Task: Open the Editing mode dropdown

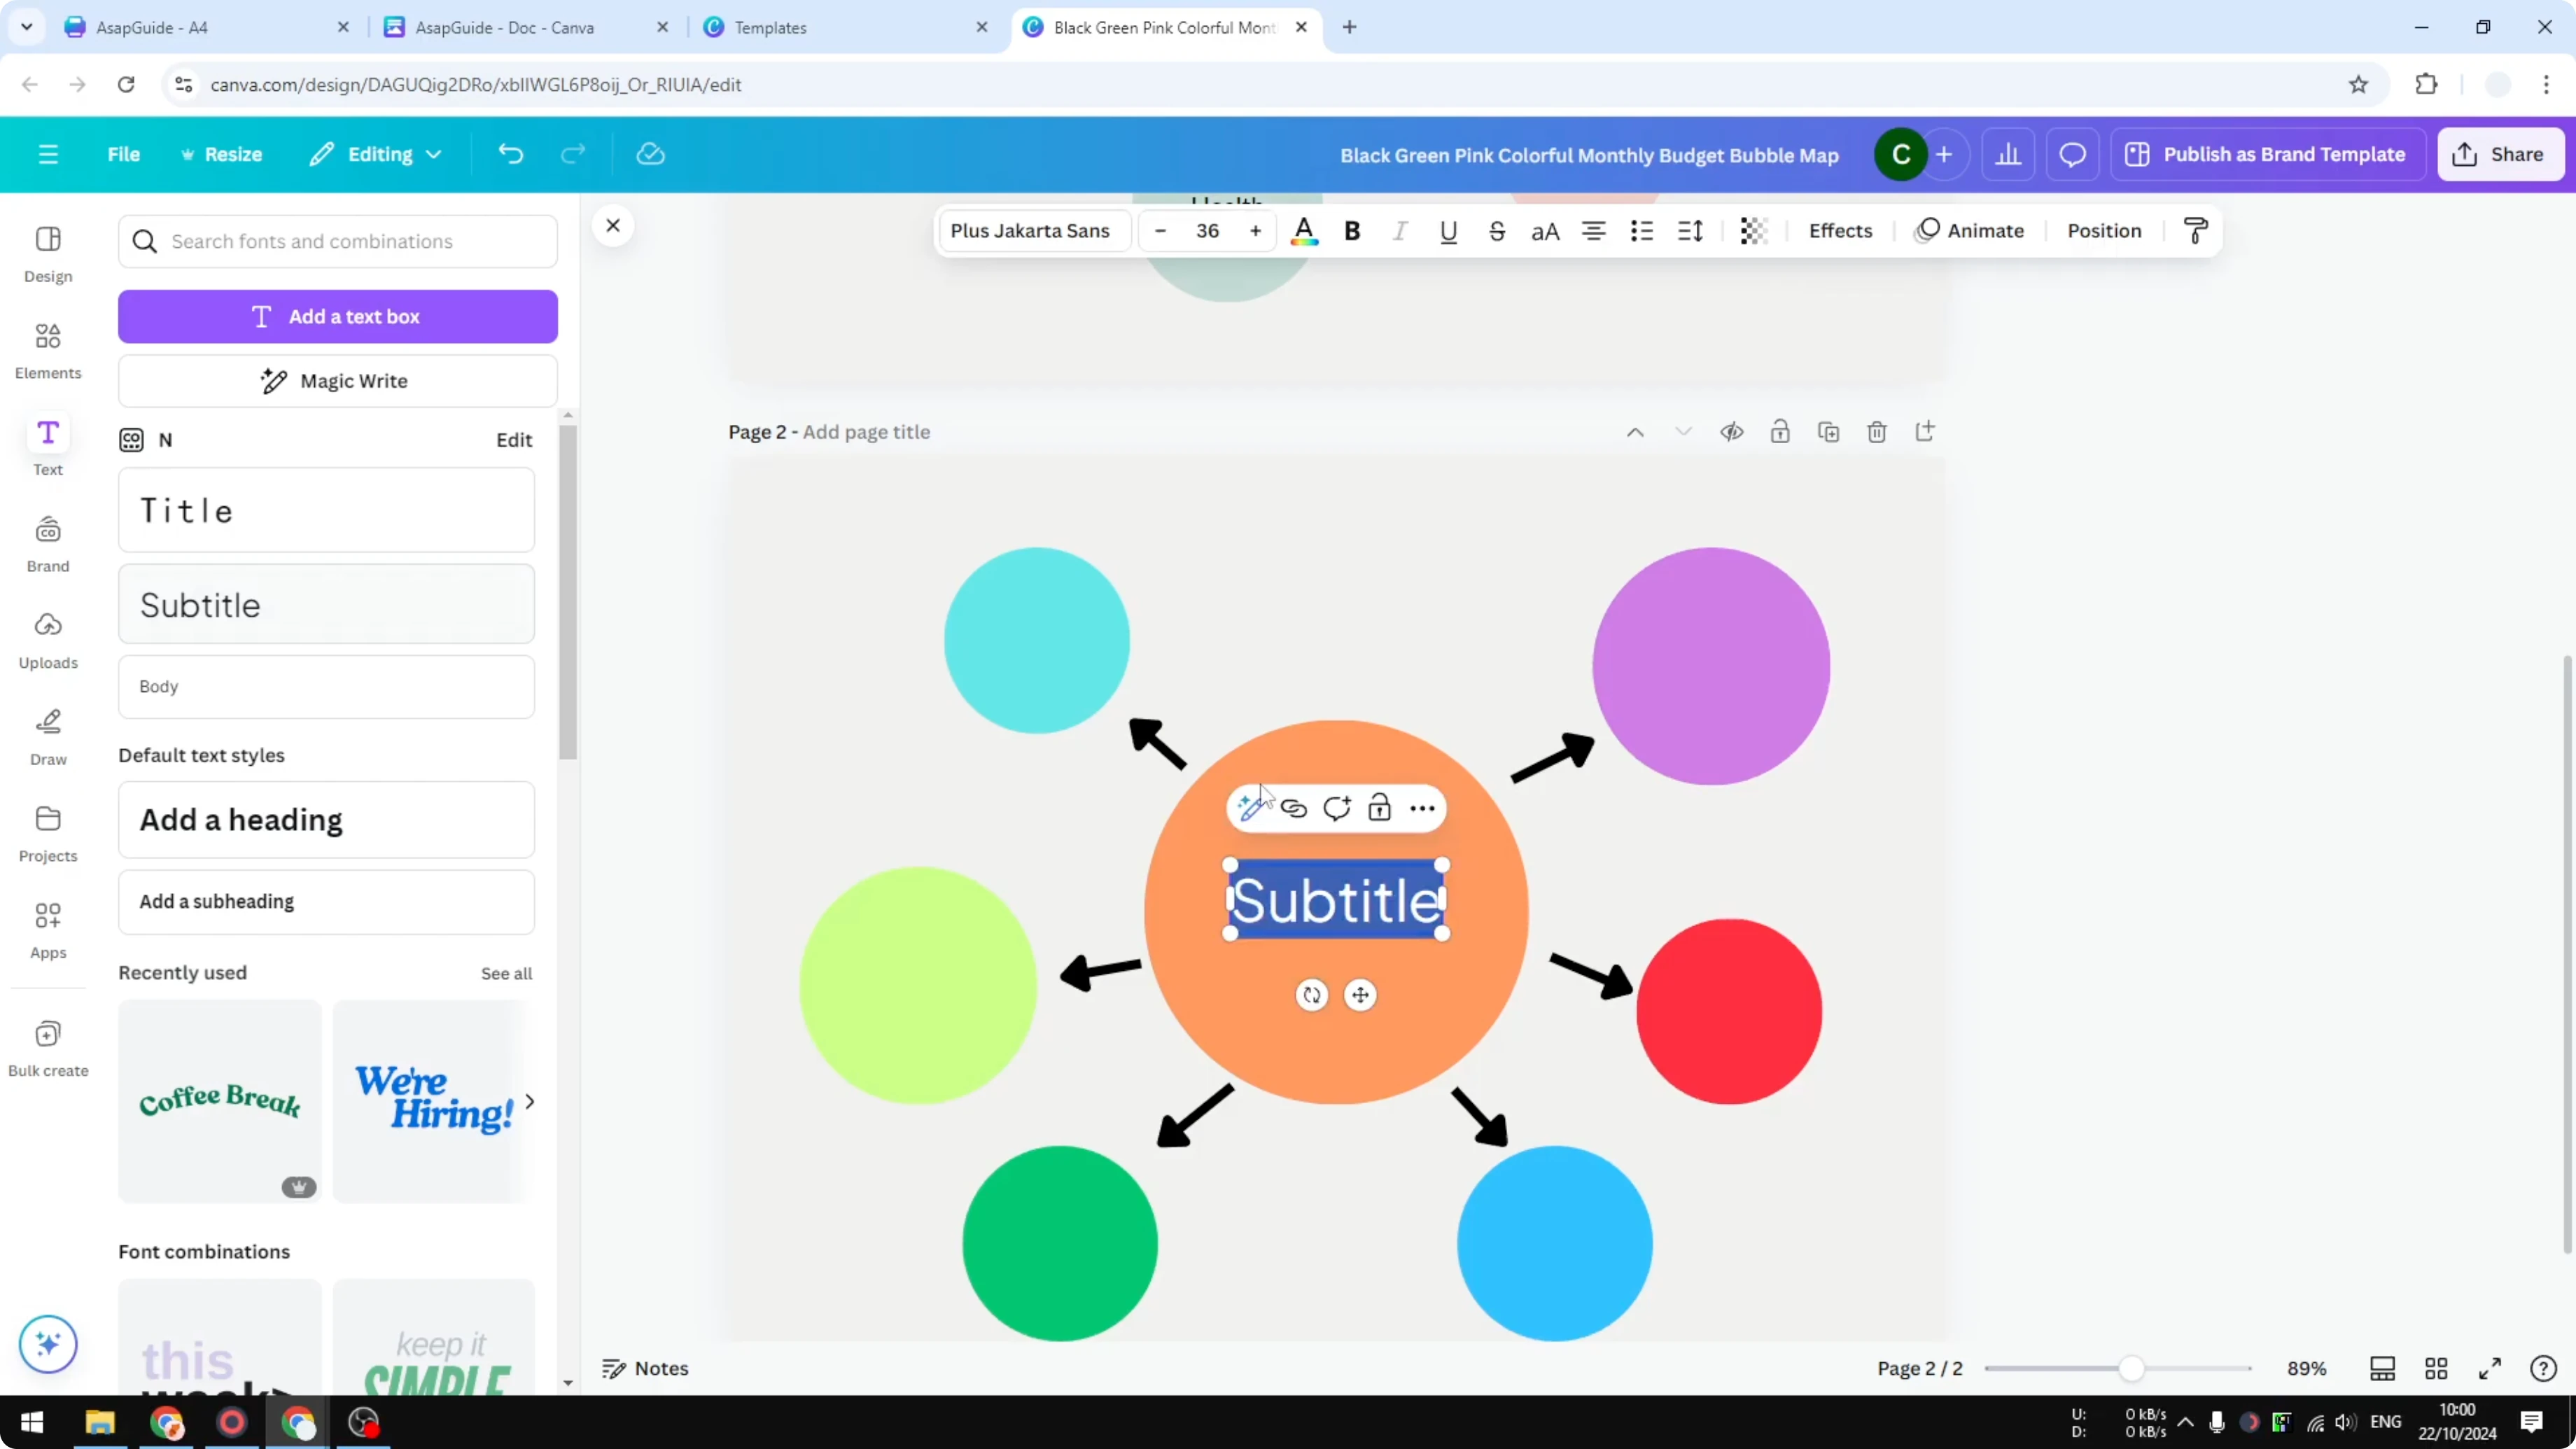Action: (x=375, y=154)
